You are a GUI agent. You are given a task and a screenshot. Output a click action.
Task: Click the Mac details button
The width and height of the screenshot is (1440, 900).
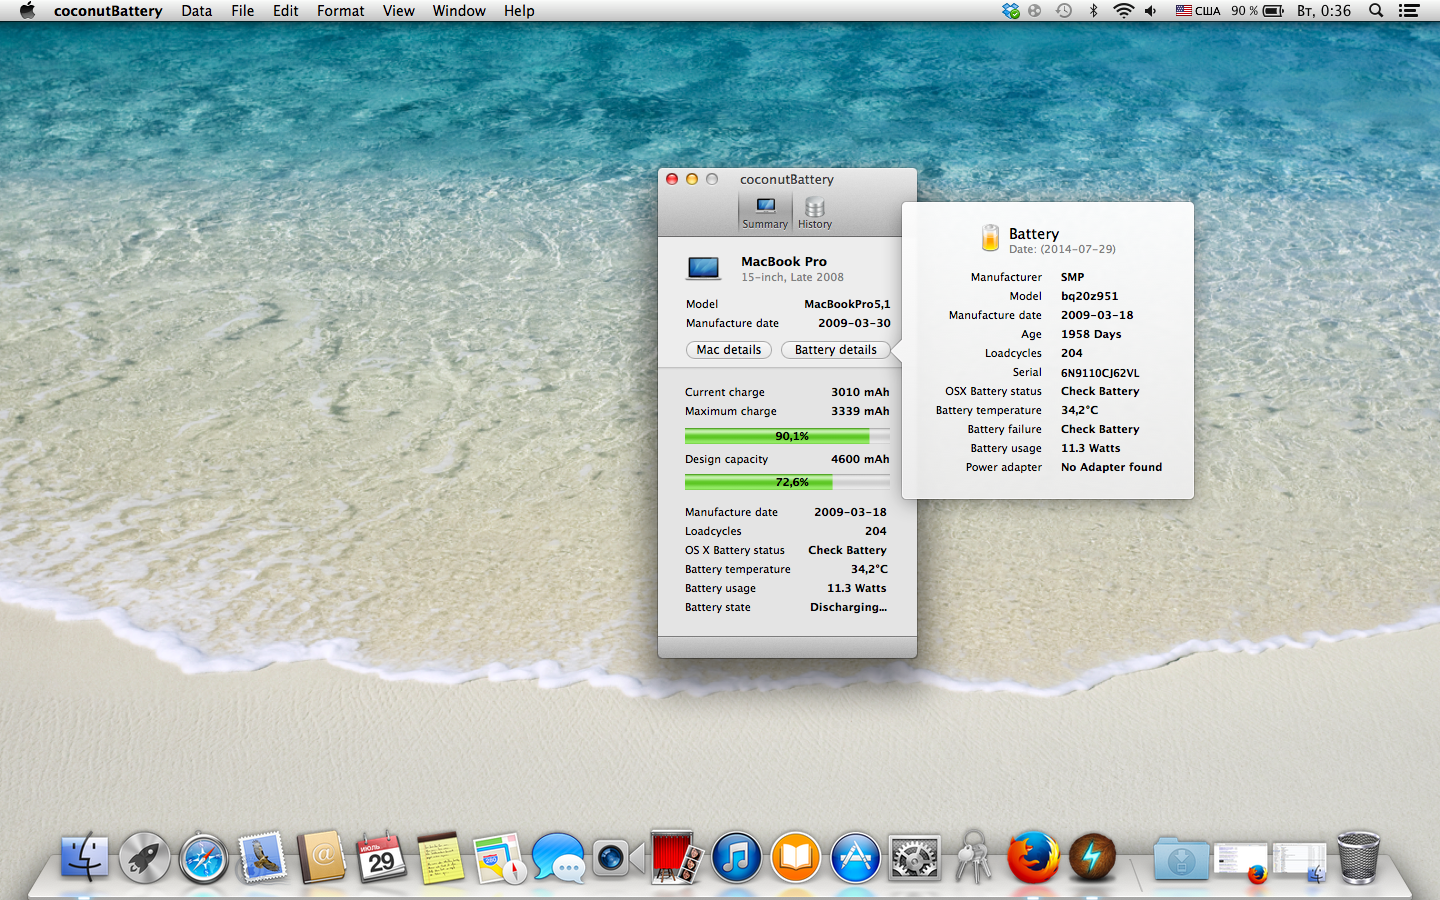[x=729, y=350]
